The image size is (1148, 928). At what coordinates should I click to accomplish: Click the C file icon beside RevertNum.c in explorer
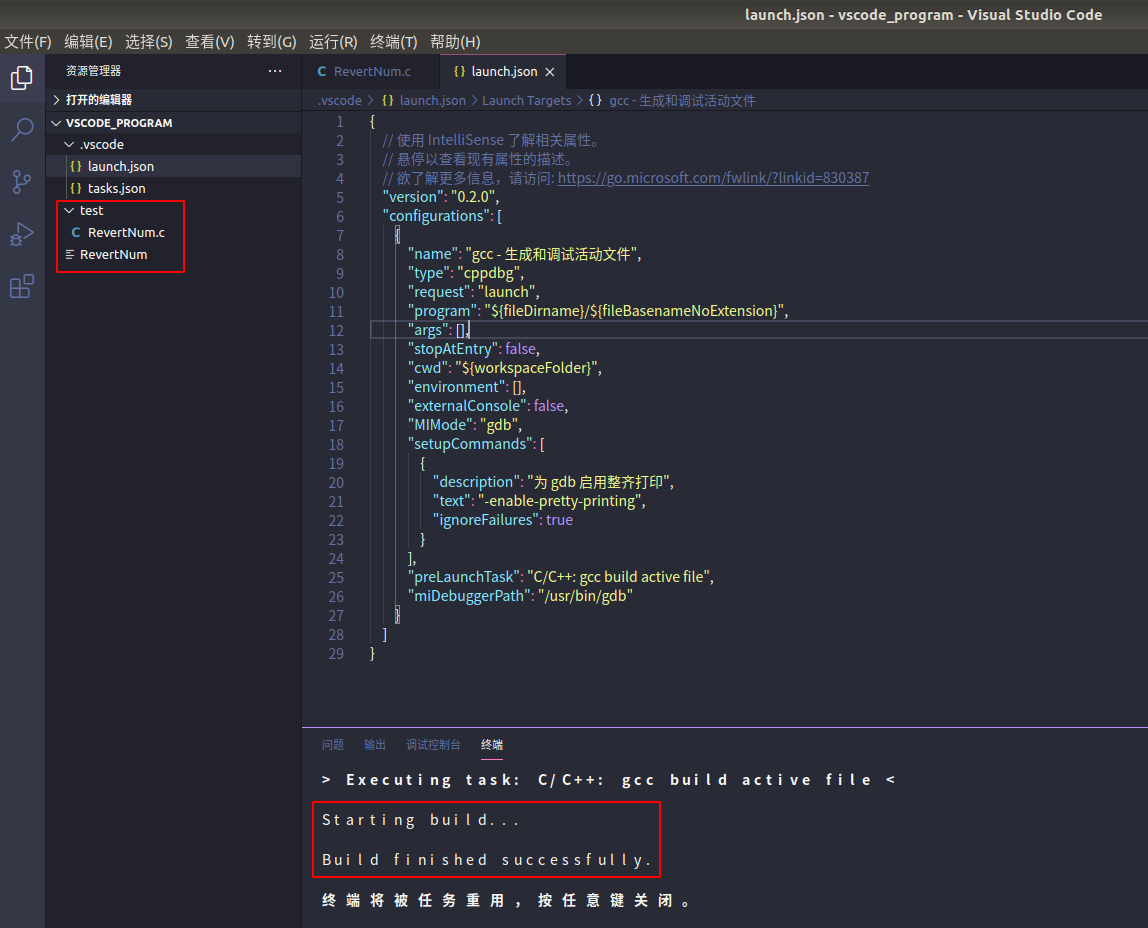75,232
